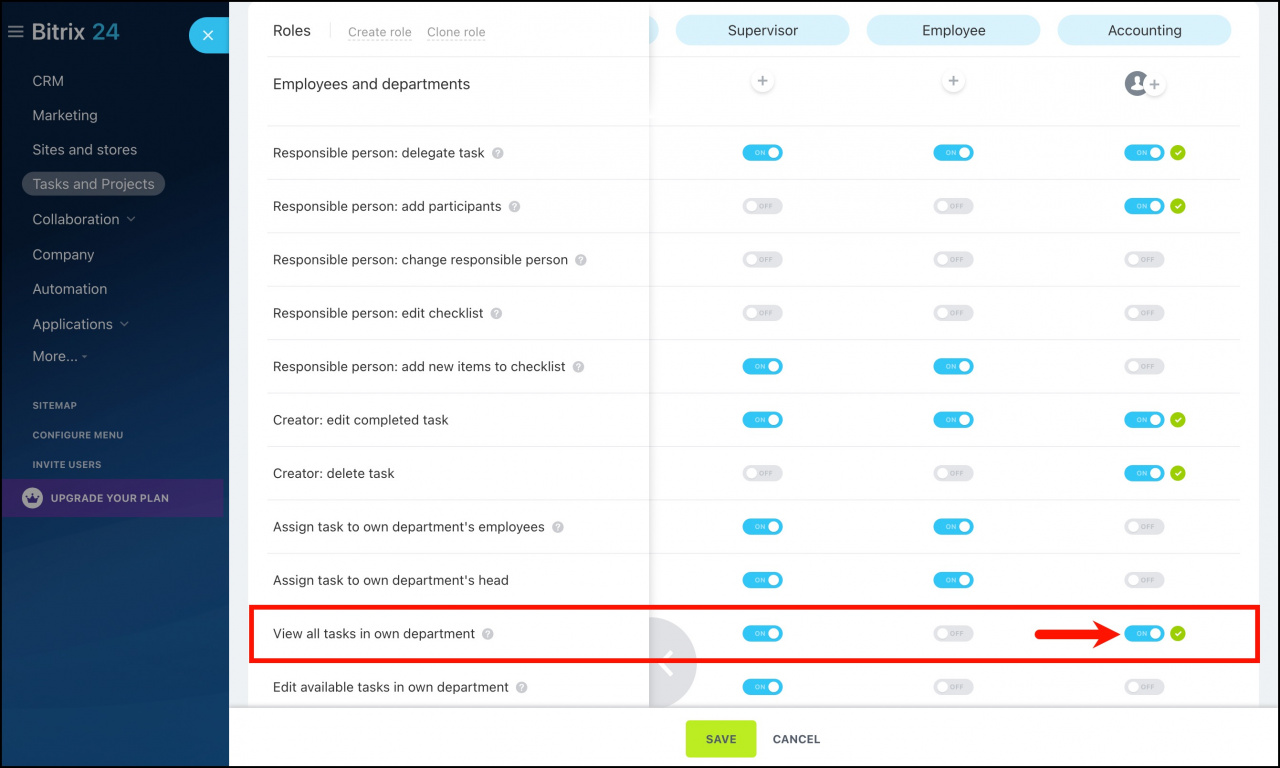Click the Accounting role user avatar icon
The height and width of the screenshot is (768, 1280).
(x=1136, y=83)
